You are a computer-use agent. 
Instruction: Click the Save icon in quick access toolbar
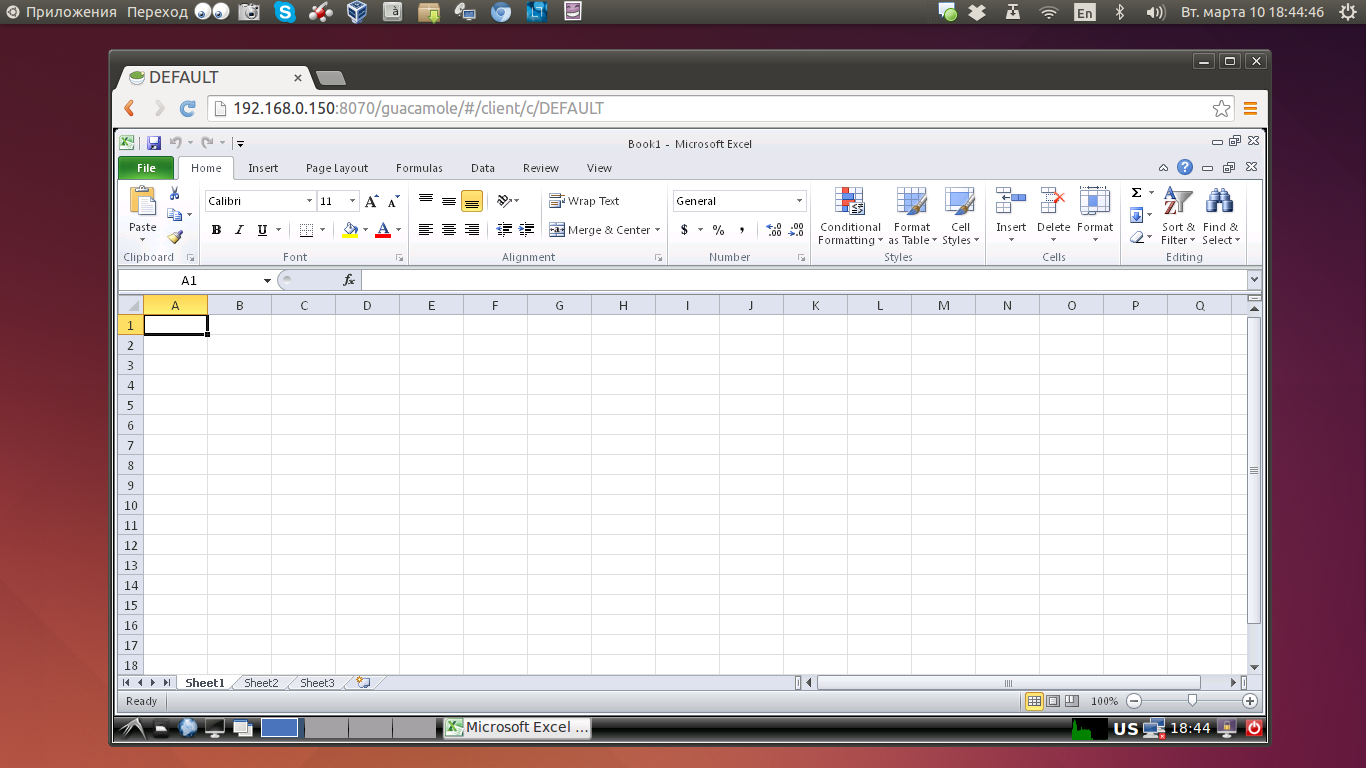click(154, 143)
